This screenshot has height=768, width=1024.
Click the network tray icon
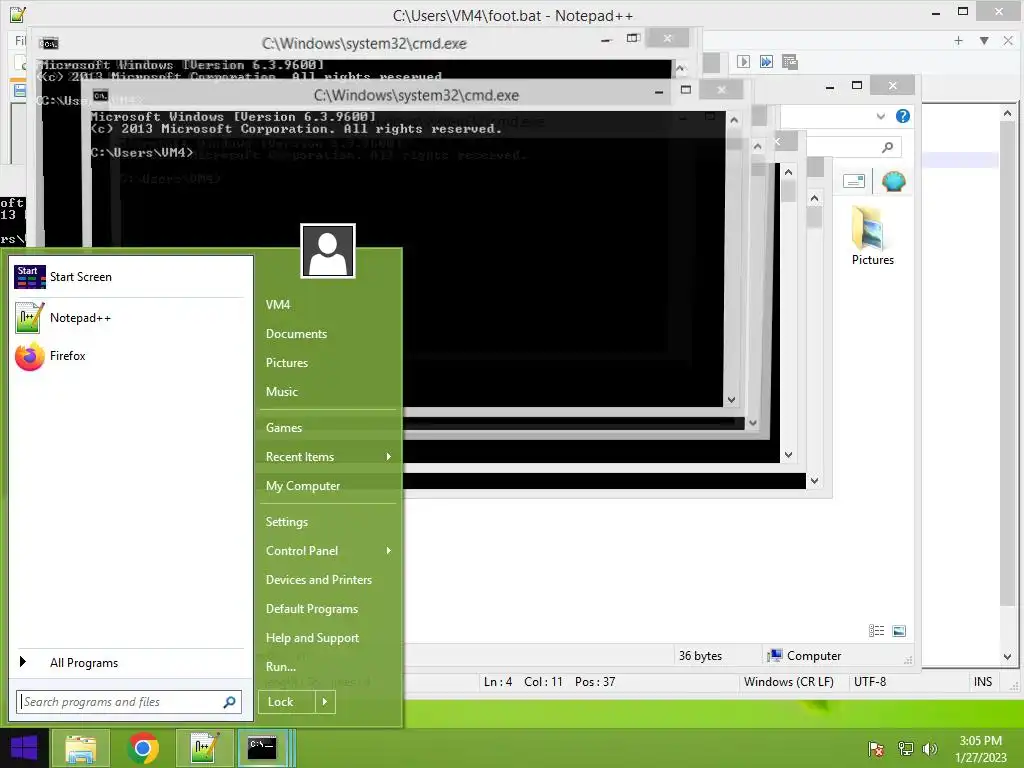point(905,749)
